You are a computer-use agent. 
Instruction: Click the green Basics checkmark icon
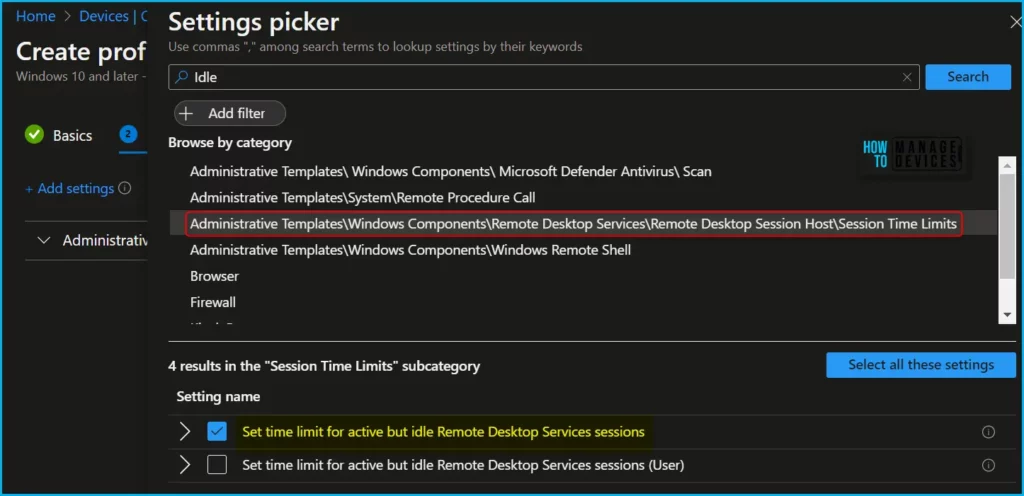[x=34, y=135]
